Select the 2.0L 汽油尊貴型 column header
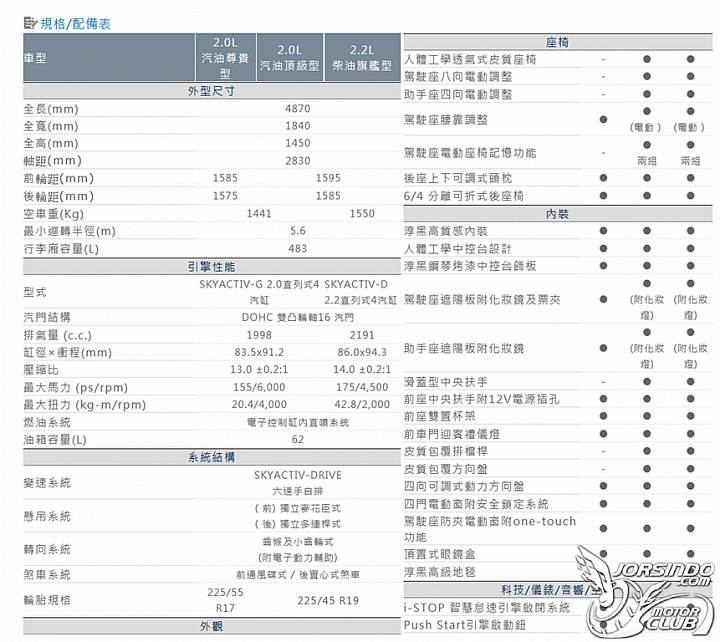This screenshot has width=720, height=642. (x=225, y=58)
